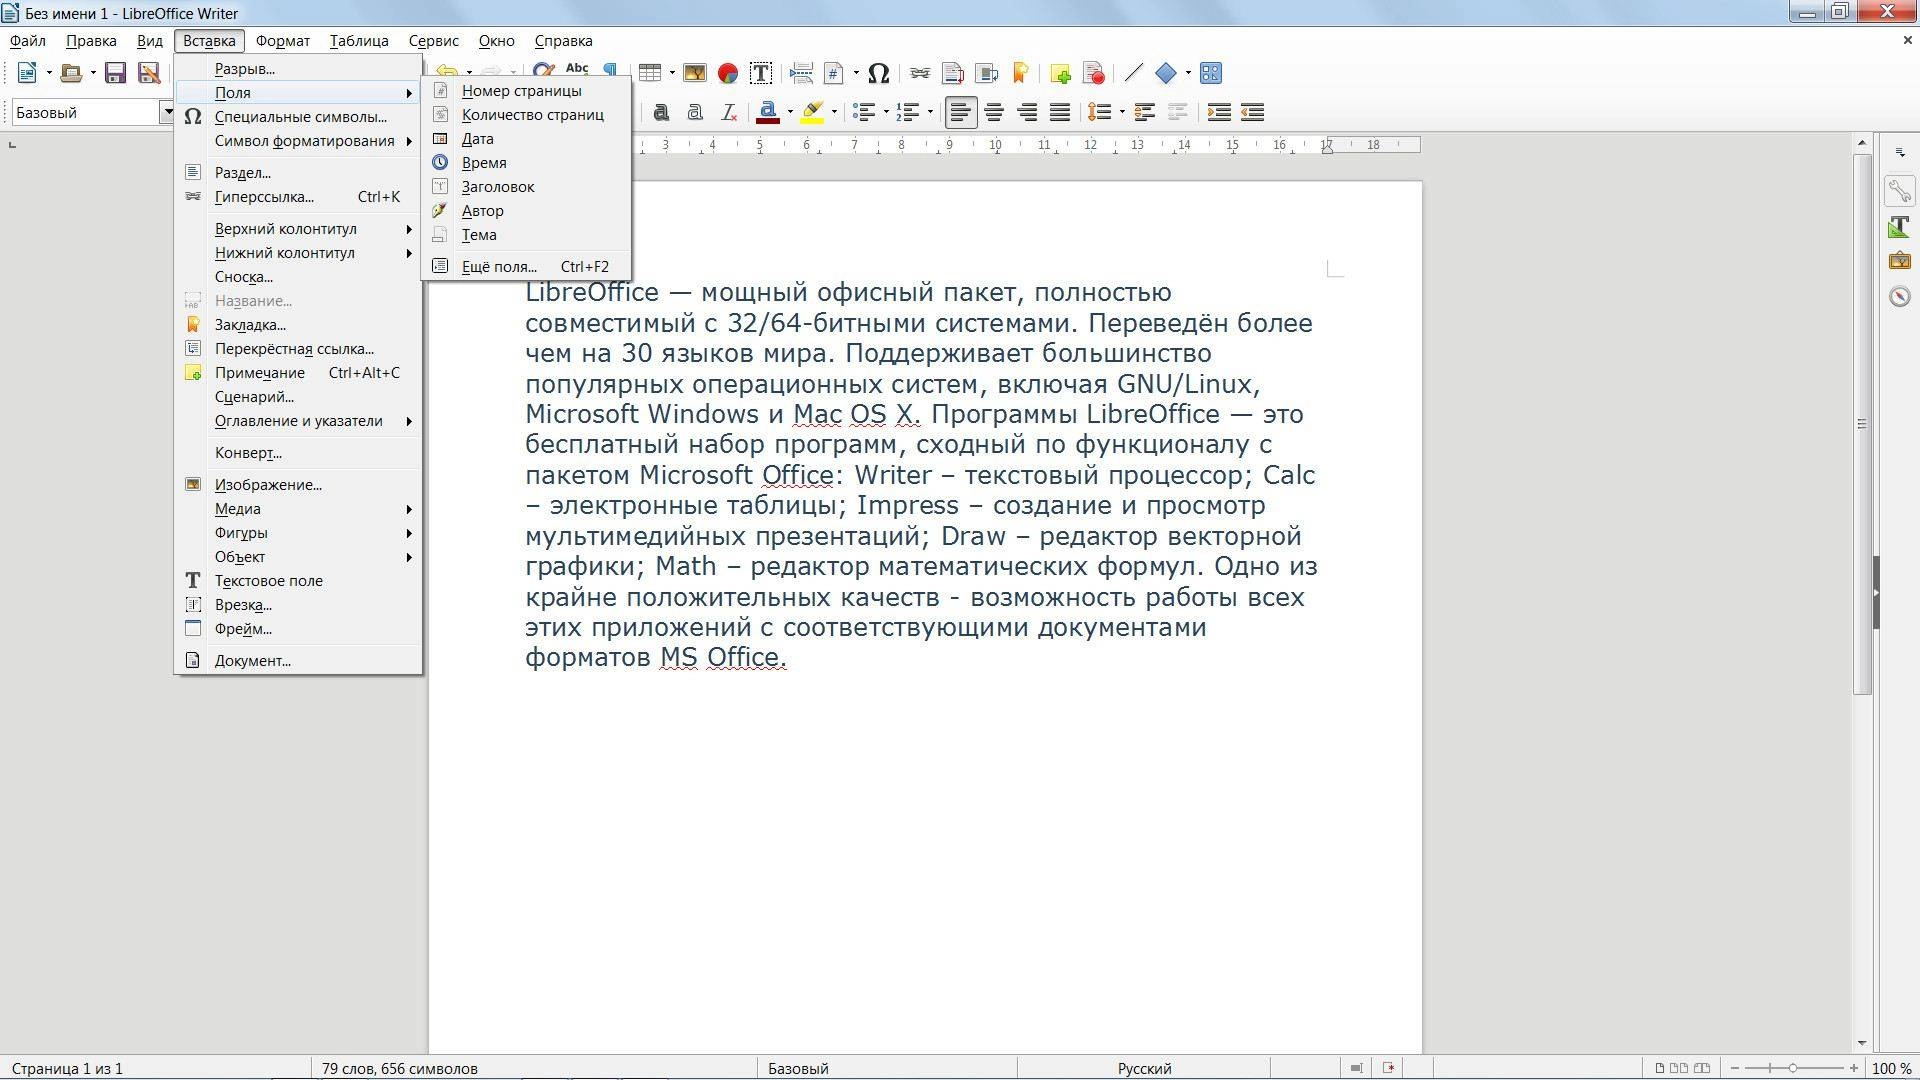Click the Clear formatting icon
Image resolution: width=1920 pixels, height=1080 pixels.
(729, 112)
